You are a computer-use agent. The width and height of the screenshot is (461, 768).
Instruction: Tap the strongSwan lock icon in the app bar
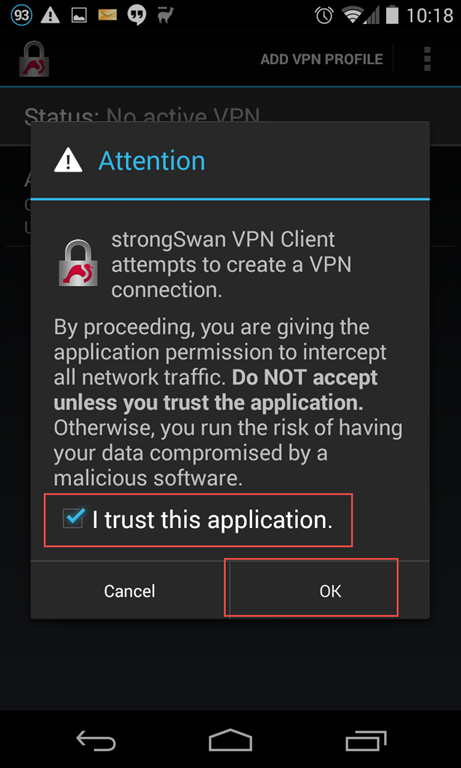tap(34, 59)
